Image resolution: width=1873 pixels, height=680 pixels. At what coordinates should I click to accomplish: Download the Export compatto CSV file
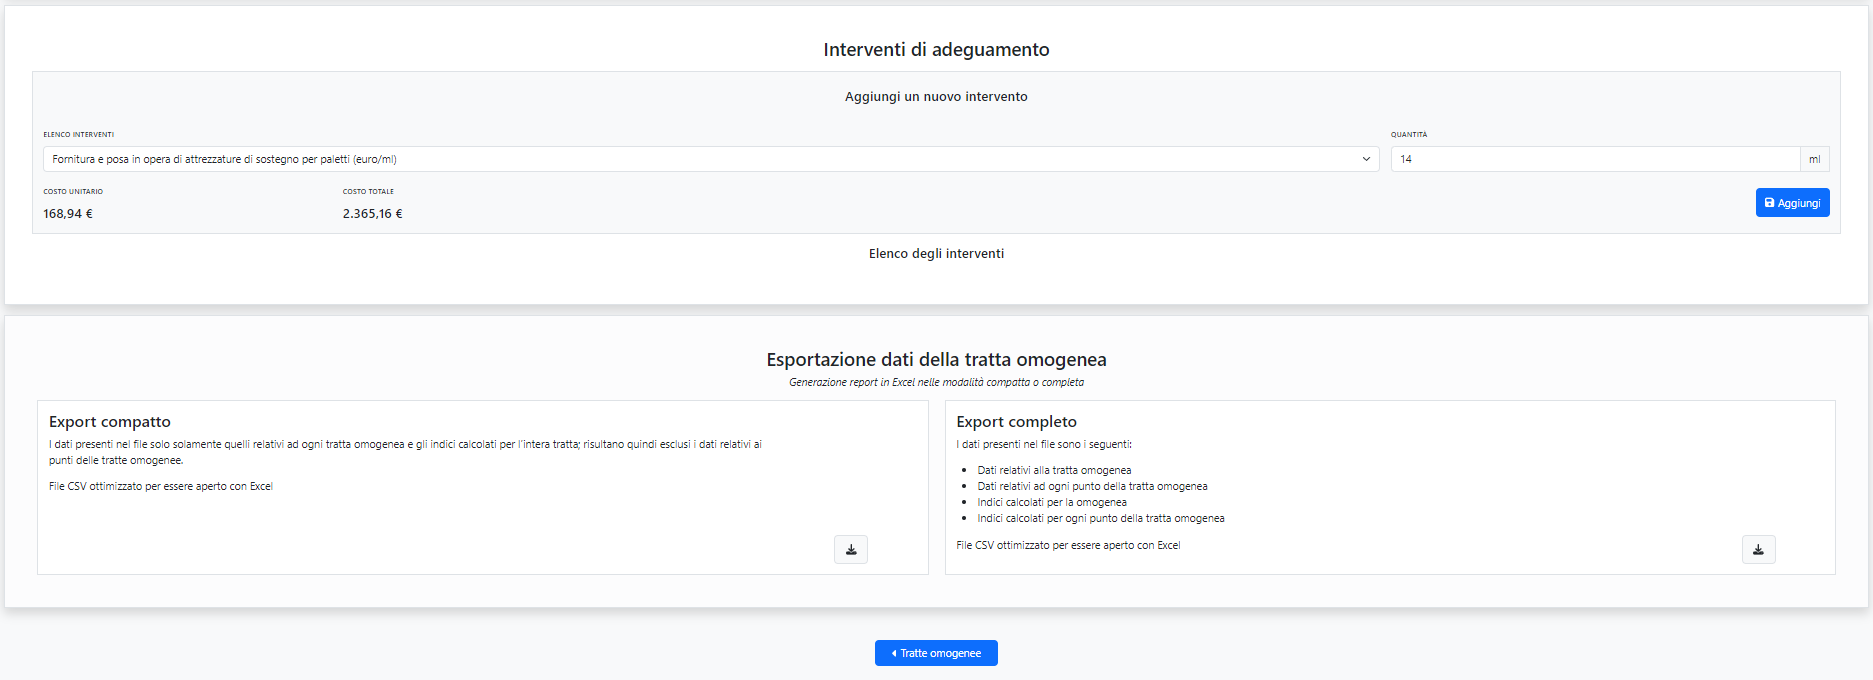click(x=851, y=549)
